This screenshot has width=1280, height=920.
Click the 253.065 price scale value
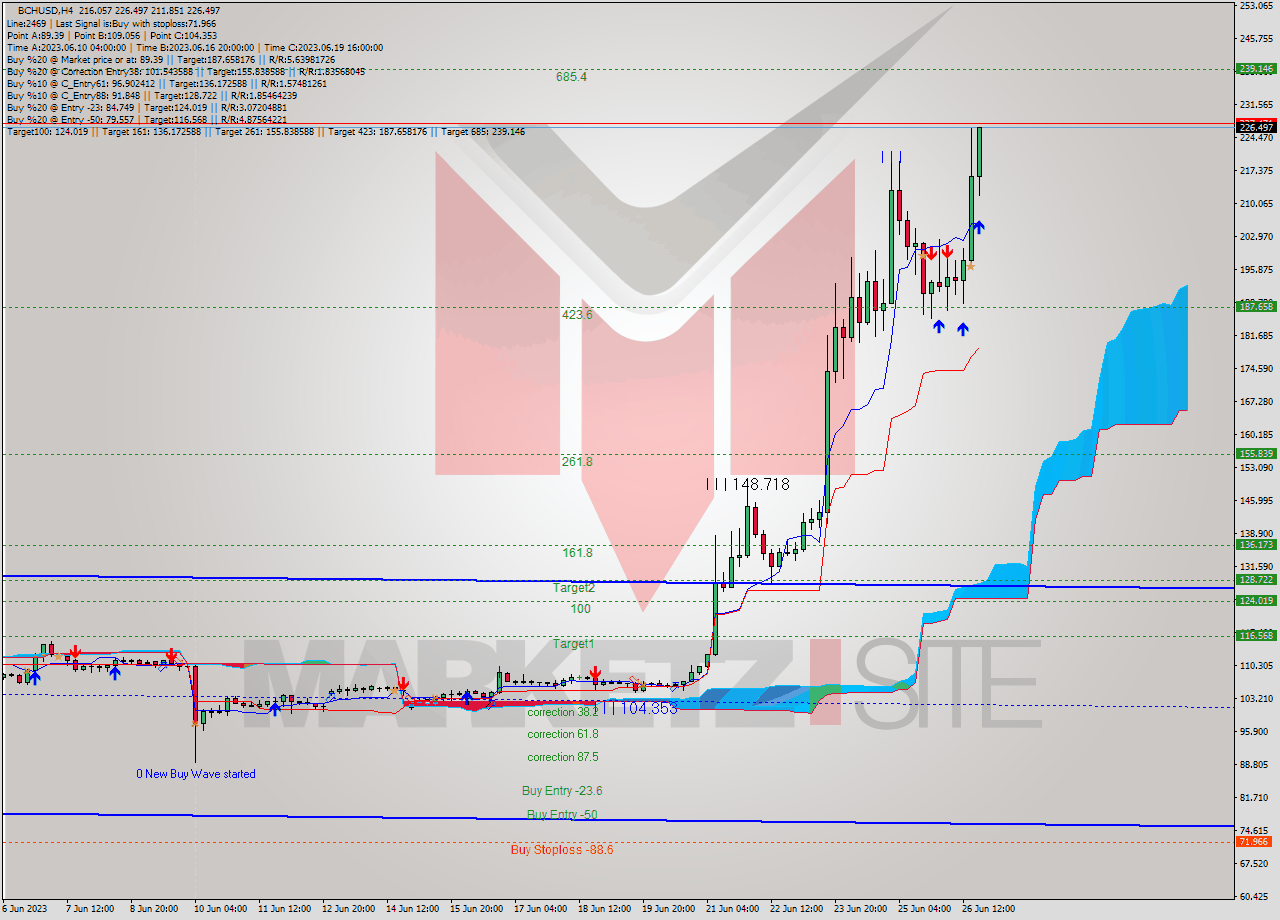(x=1256, y=6)
